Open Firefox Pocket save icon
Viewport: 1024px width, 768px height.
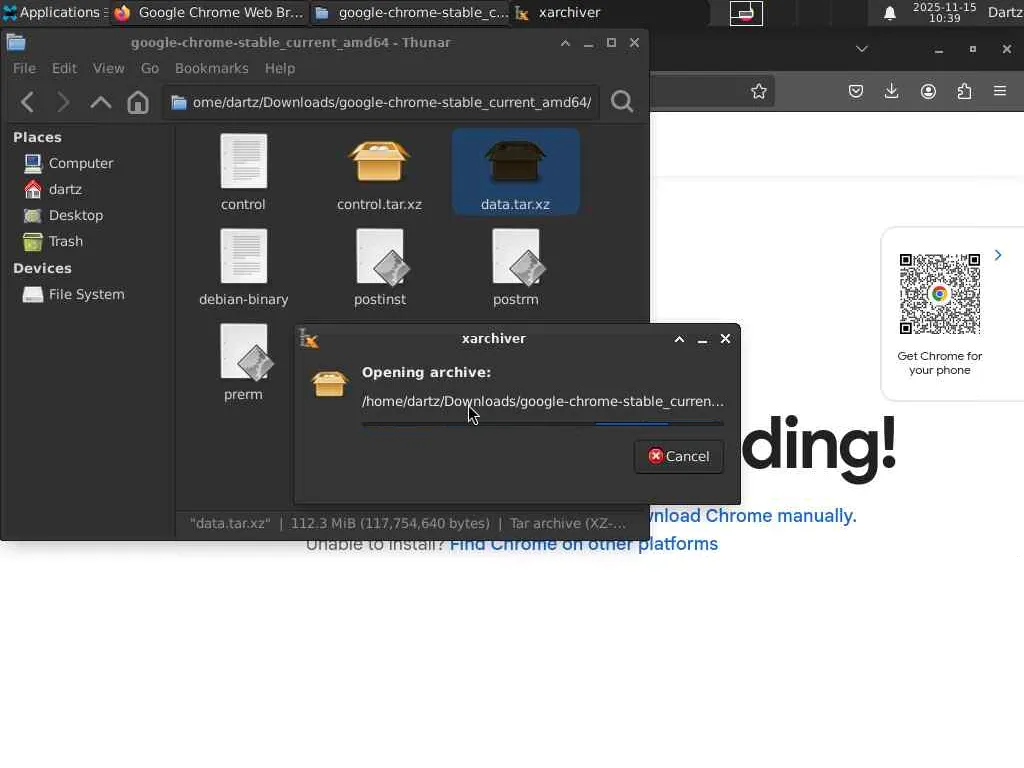click(x=856, y=91)
